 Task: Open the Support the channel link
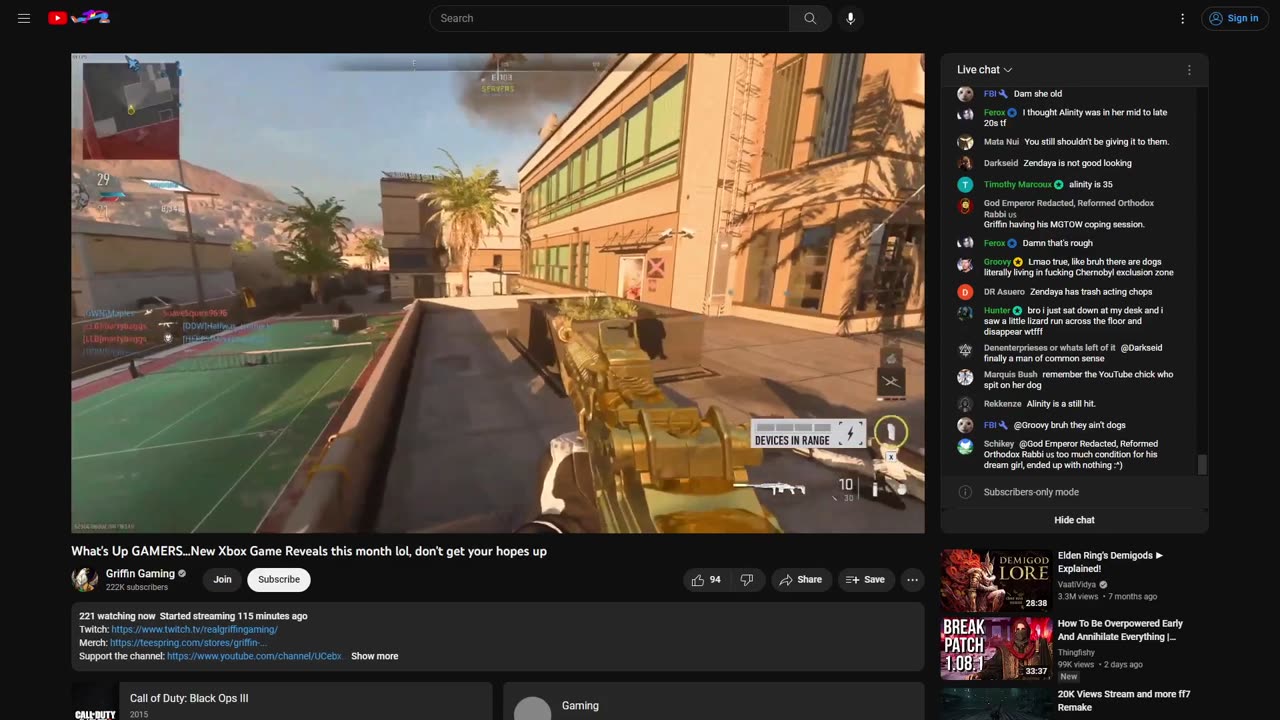click(255, 656)
